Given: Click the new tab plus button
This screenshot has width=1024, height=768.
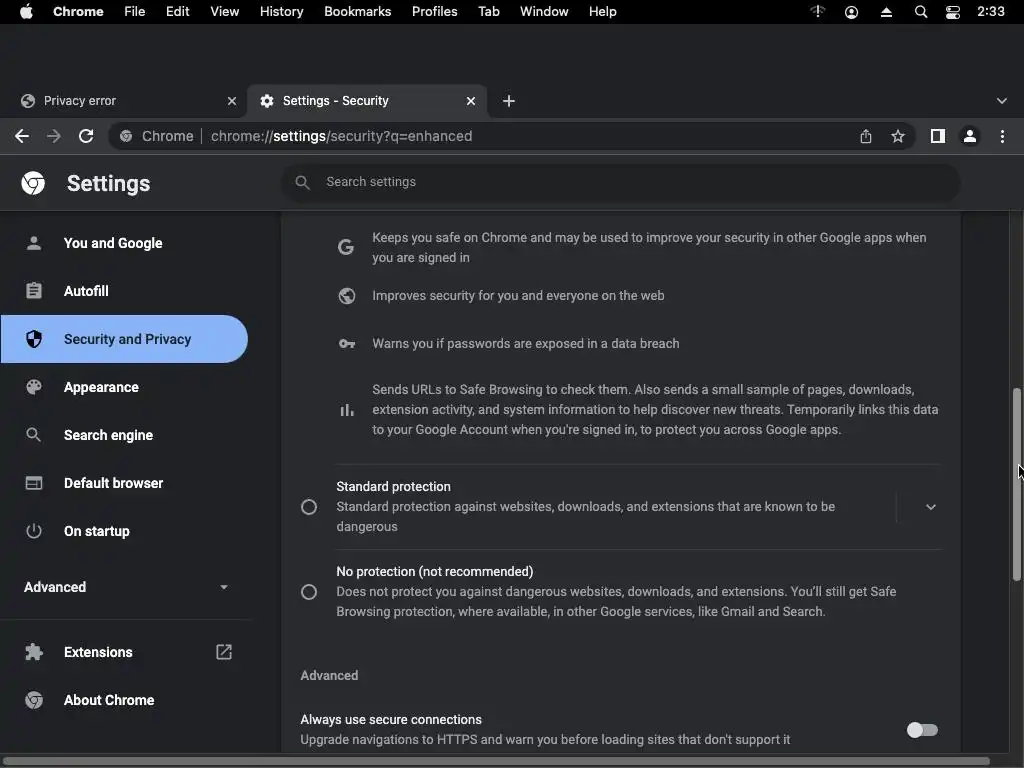Looking at the screenshot, I should click(x=509, y=101).
